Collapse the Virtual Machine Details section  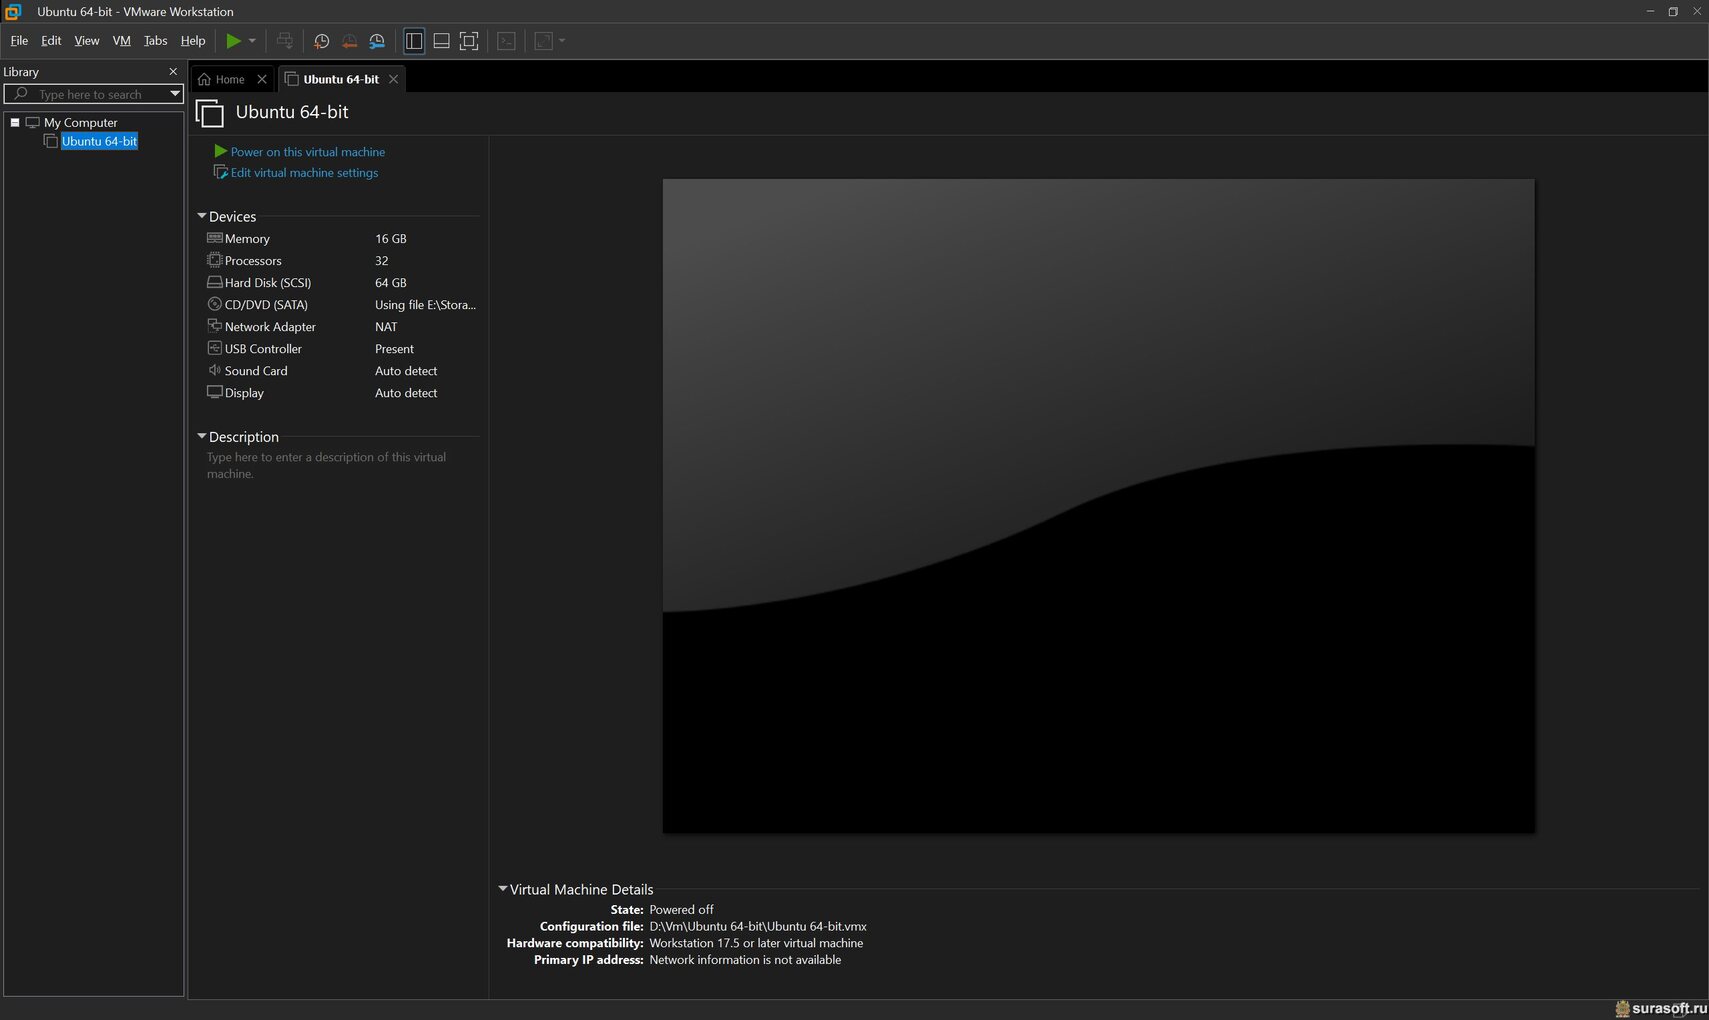pos(503,889)
